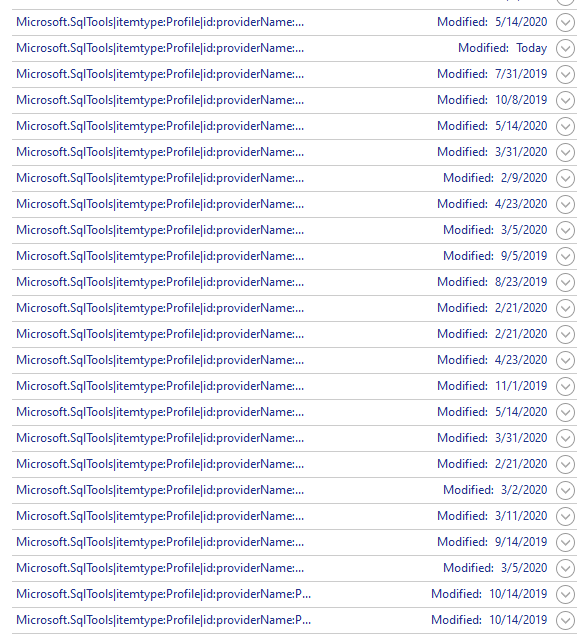Click the 'Modified: 9/14/2019' date text
The height and width of the screenshot is (637, 581).
coord(492,542)
